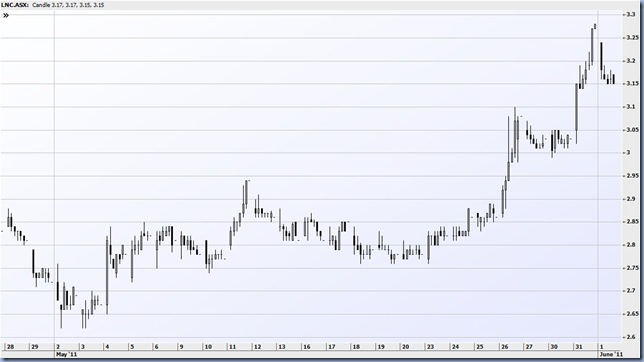The height and width of the screenshot is (362, 644).
Task: Click the Candle 3.17, 3.17, 3.15, 3.15 readout
Action: pyautogui.click(x=68, y=5)
